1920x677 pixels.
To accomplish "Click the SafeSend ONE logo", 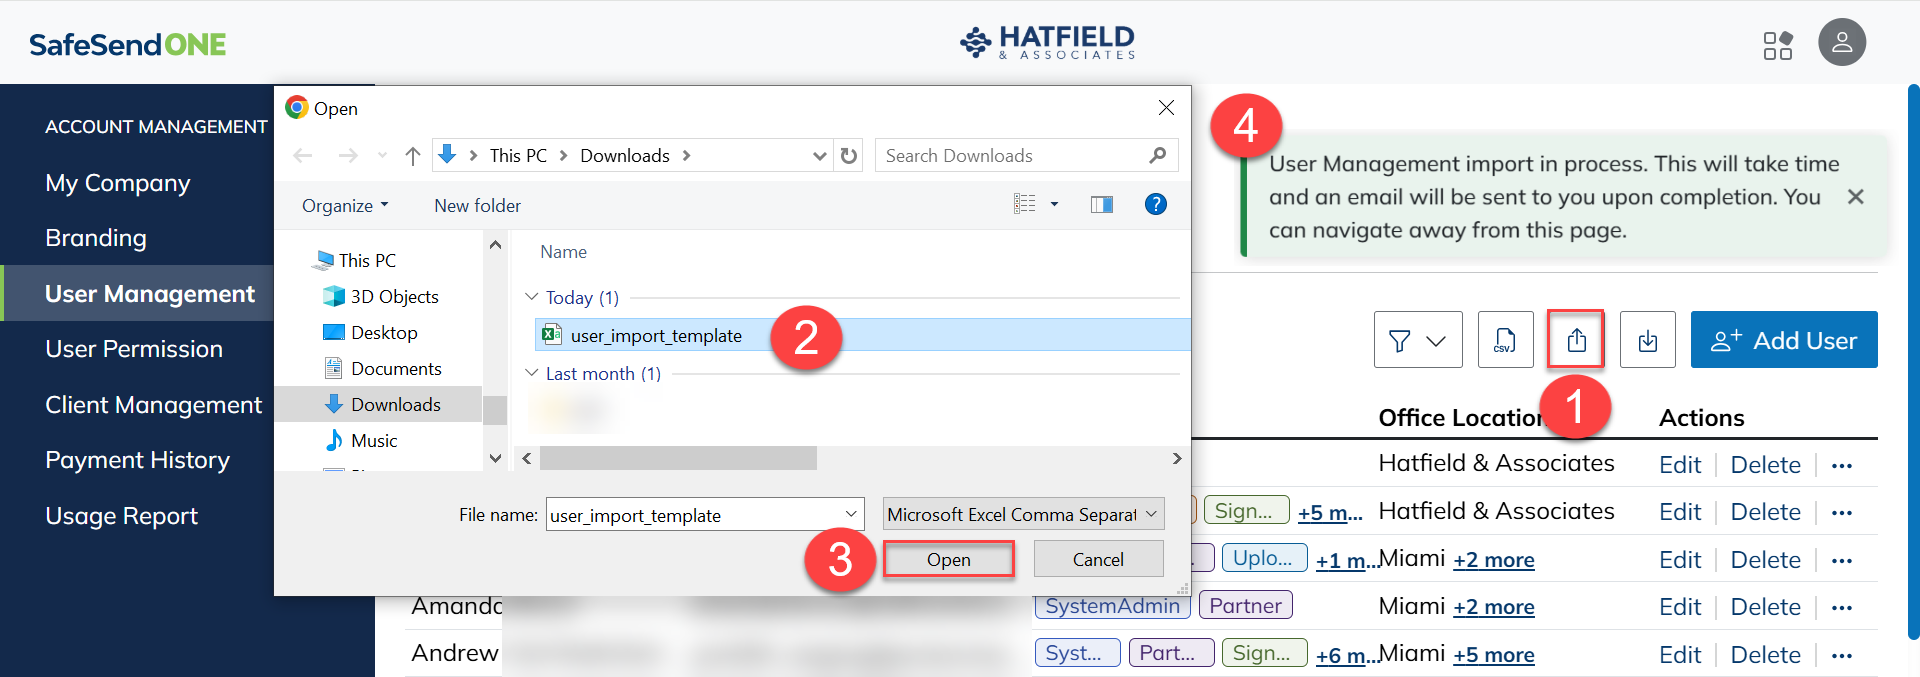I will [x=128, y=45].
